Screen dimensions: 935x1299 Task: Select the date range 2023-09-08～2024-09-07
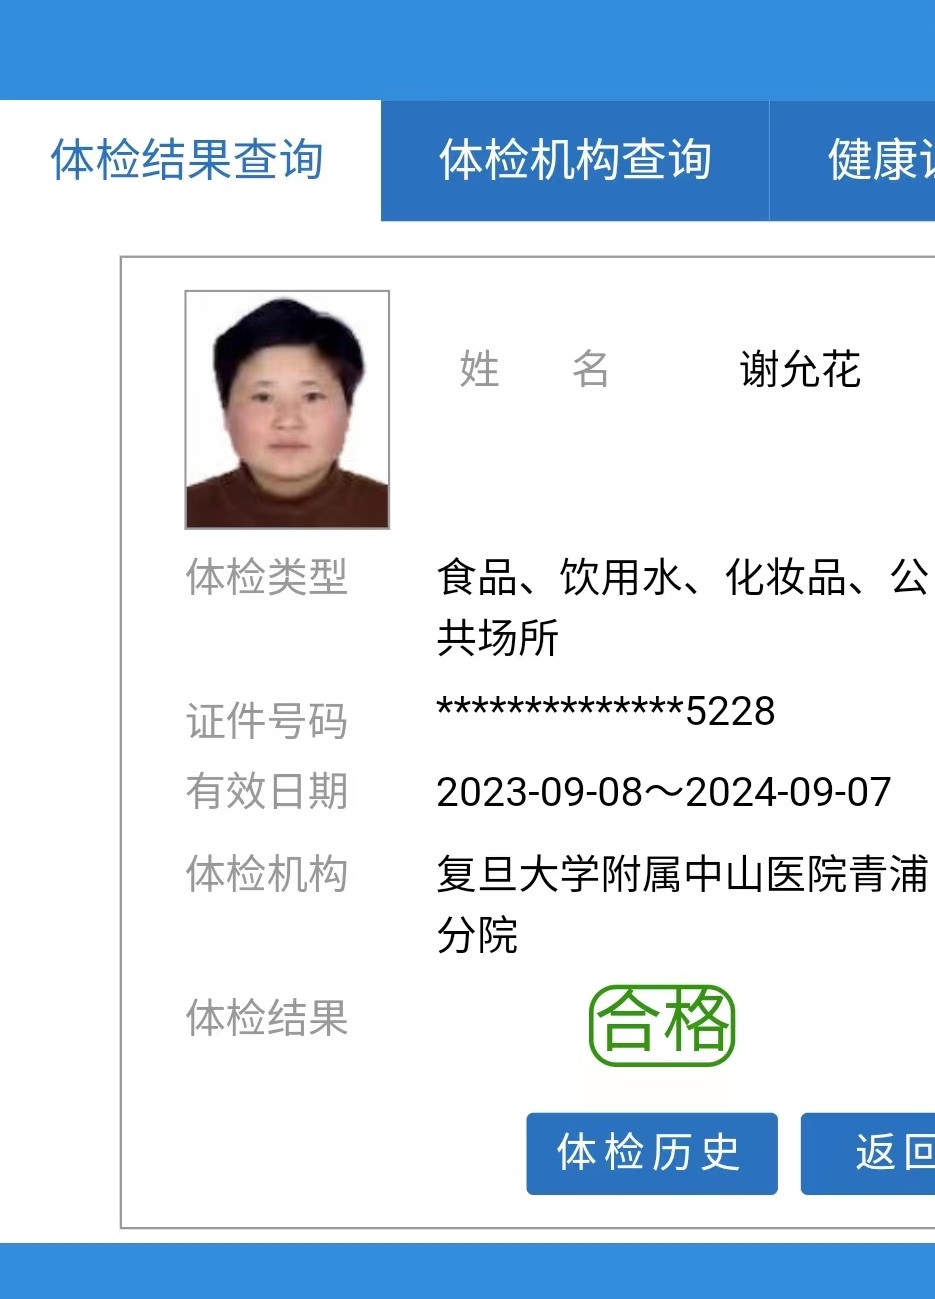click(664, 792)
